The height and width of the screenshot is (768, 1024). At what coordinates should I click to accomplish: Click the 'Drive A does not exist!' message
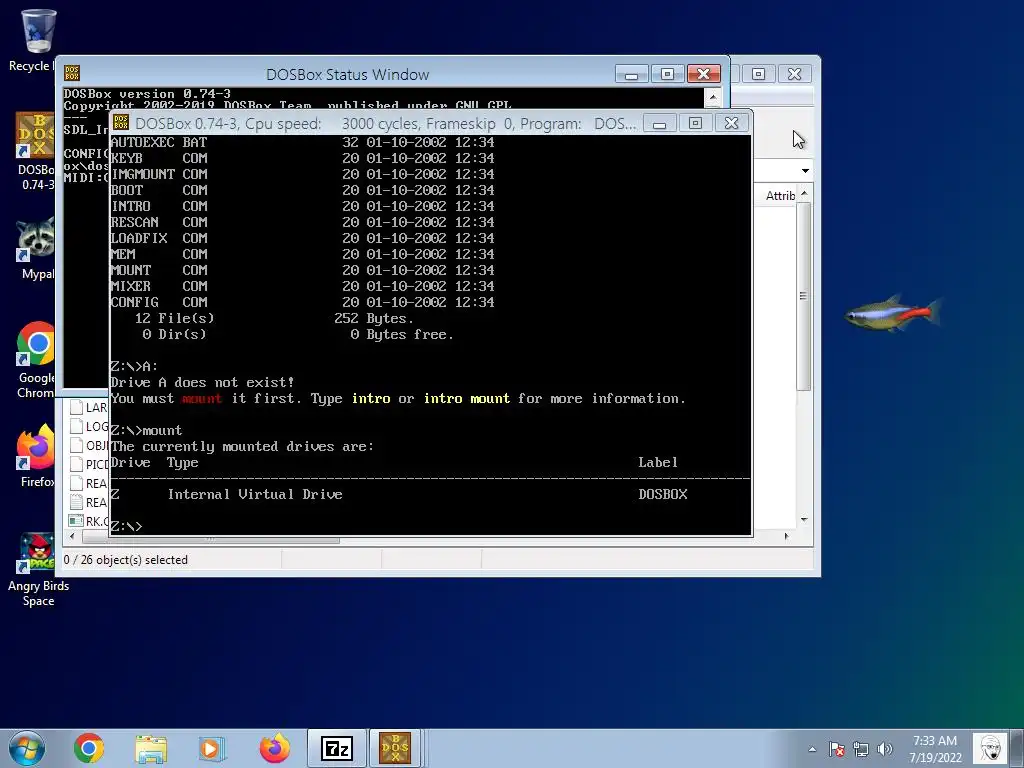[x=202, y=383]
